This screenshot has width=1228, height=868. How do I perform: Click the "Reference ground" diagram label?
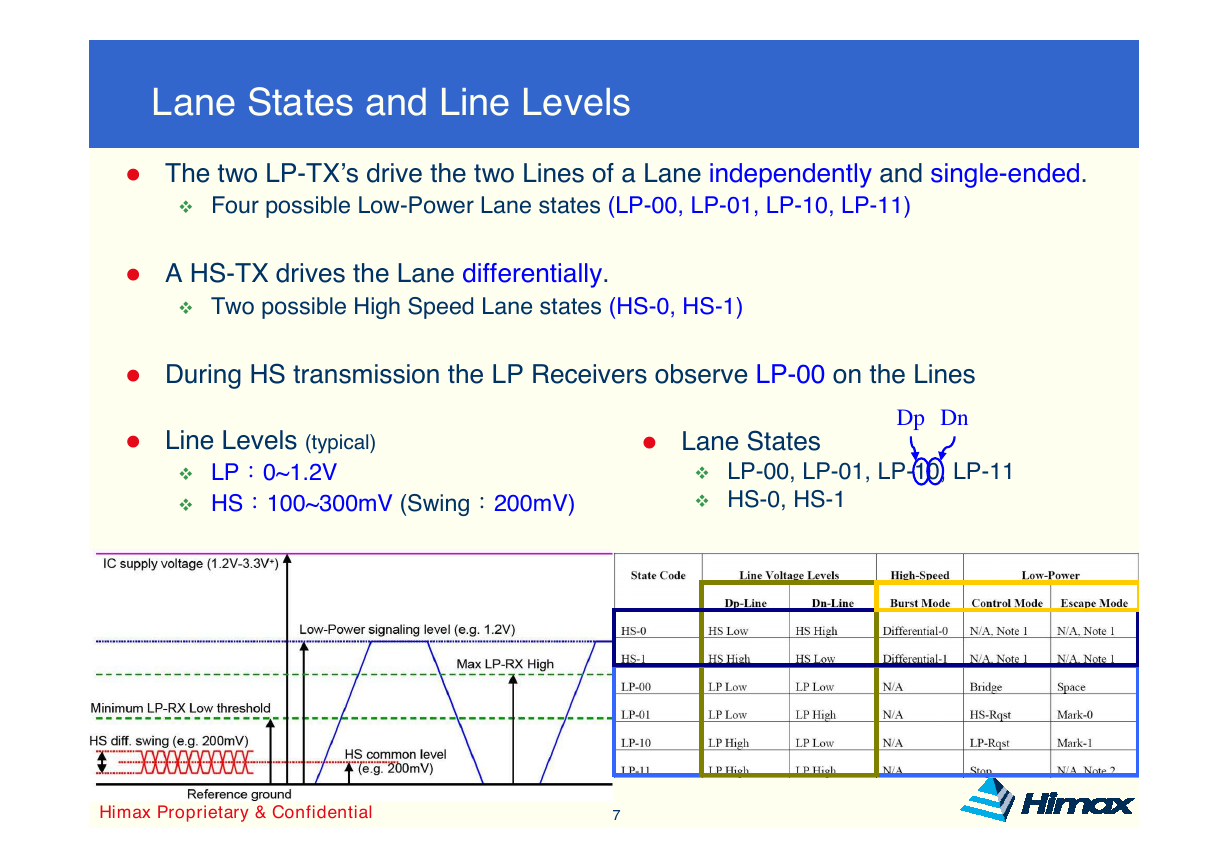click(x=239, y=795)
